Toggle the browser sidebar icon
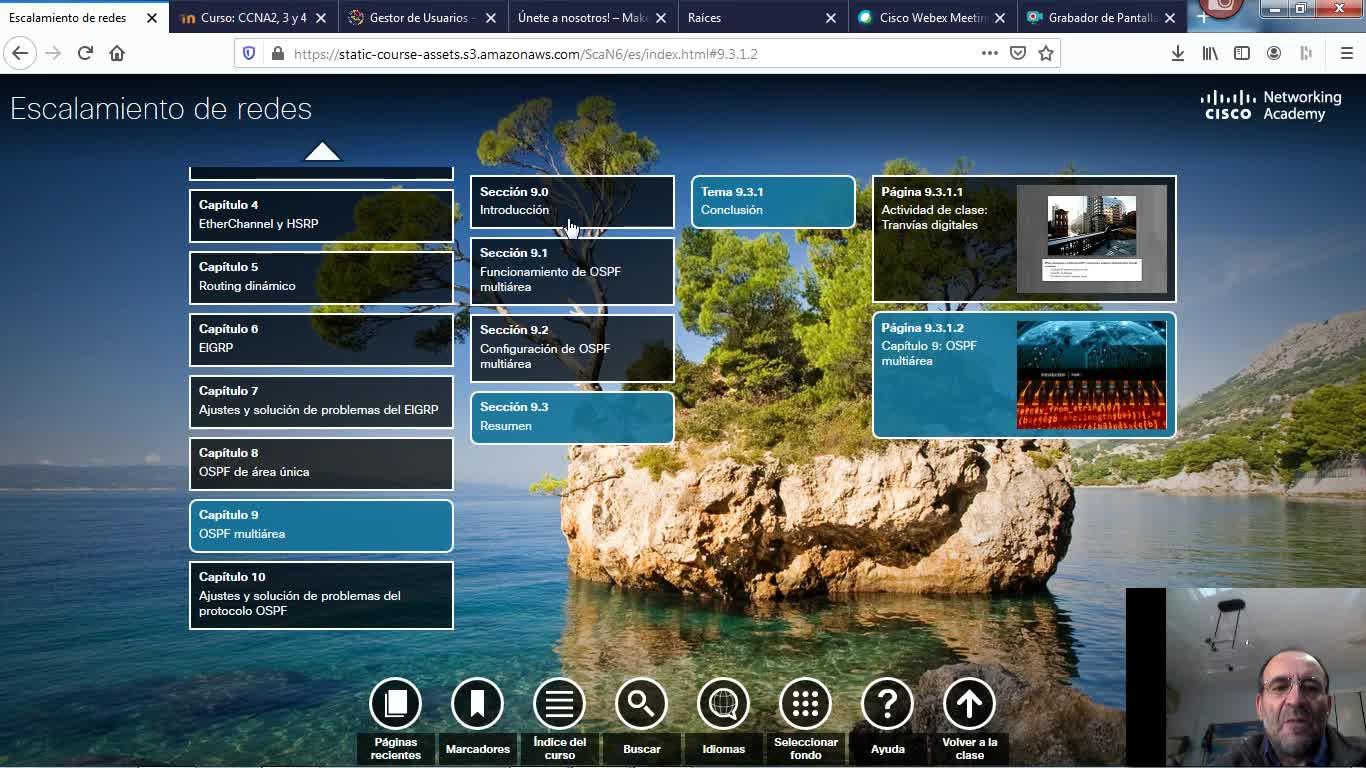The width and height of the screenshot is (1366, 768). coord(1242,54)
